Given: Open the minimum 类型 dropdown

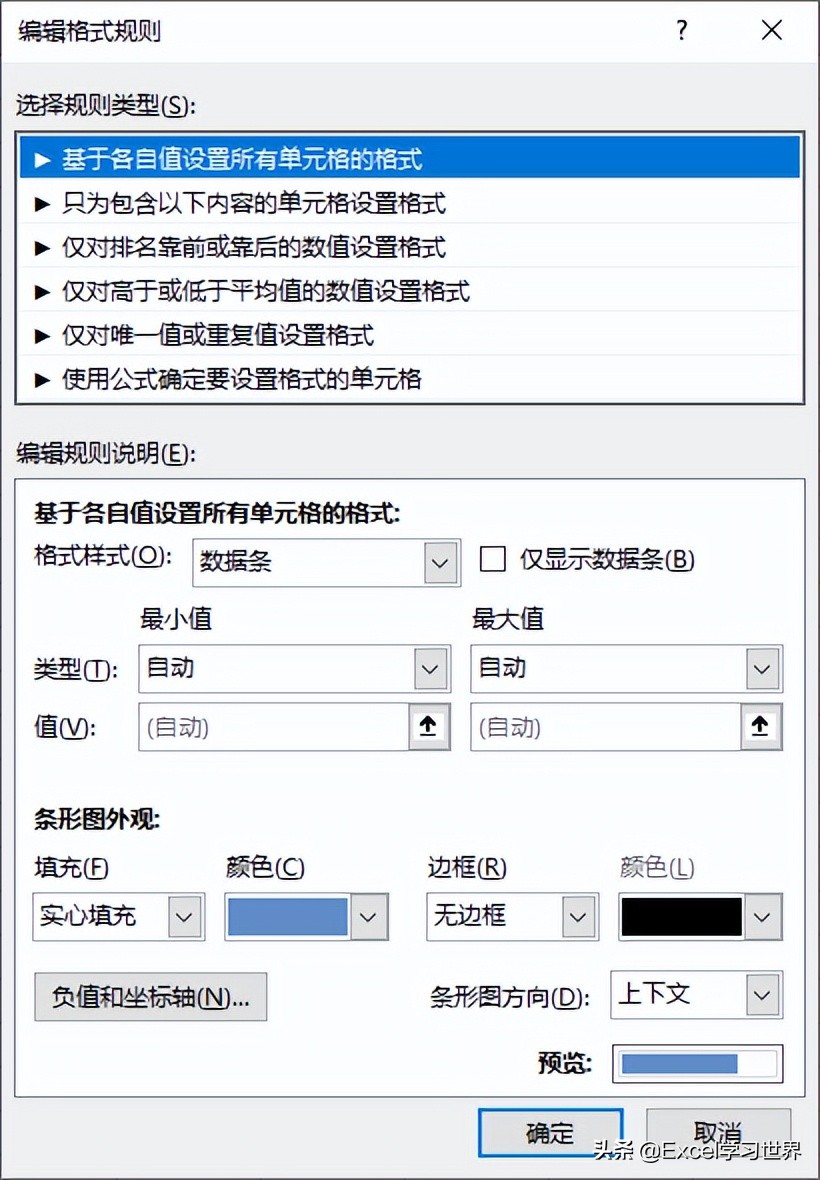Looking at the screenshot, I should pos(294,668).
